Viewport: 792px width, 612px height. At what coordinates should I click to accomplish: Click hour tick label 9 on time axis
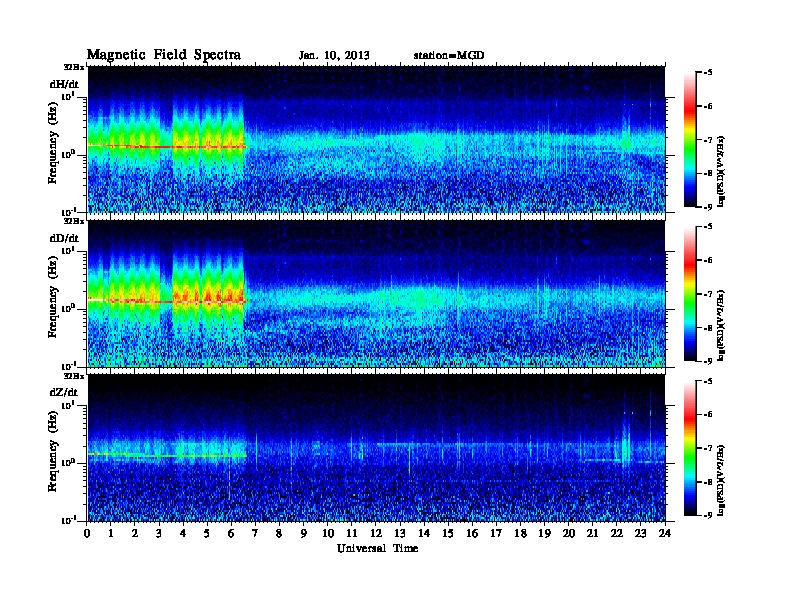tap(304, 534)
